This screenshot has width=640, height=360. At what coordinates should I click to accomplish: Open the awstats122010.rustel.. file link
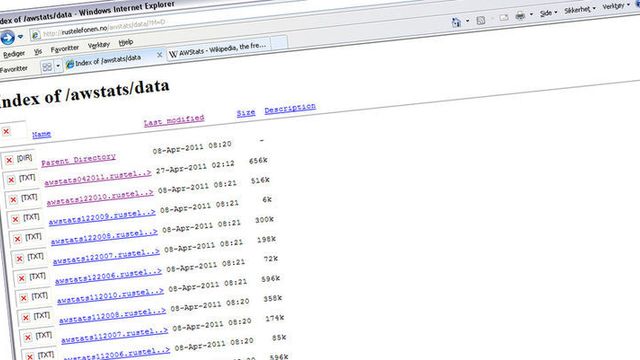(100, 198)
